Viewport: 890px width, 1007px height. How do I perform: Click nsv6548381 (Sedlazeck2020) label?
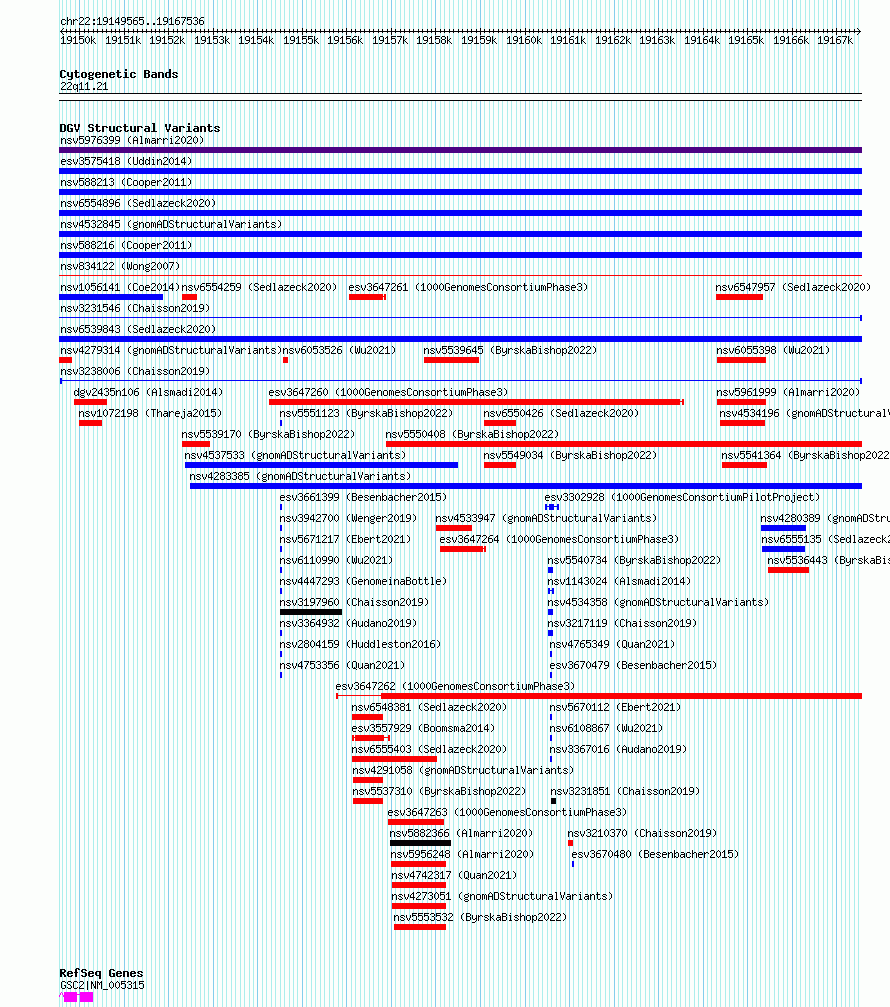[429, 707]
